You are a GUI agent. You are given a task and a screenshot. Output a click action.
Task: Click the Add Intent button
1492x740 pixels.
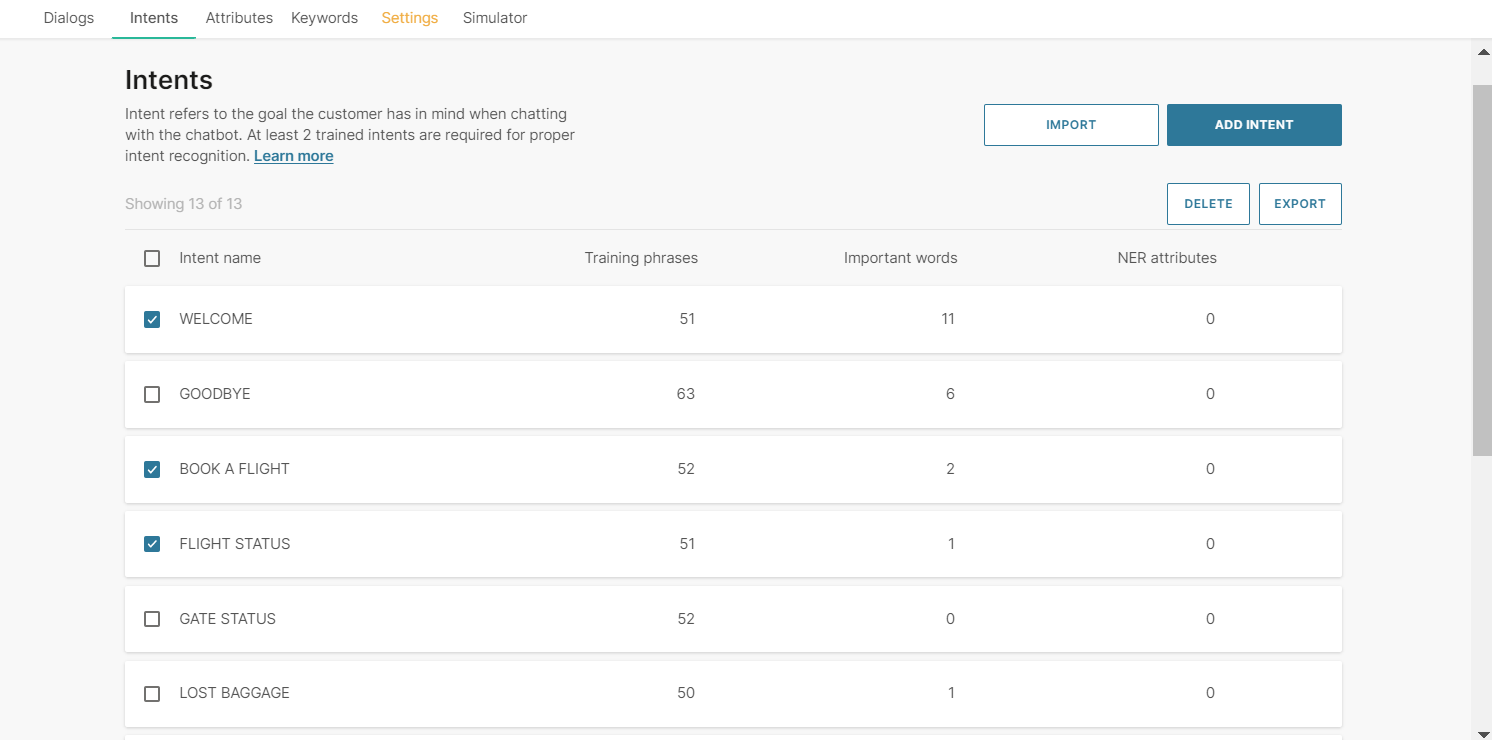(1253, 125)
